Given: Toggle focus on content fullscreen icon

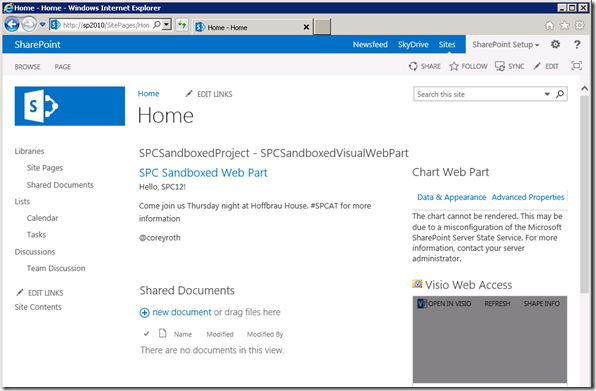Looking at the screenshot, I should 576,66.
